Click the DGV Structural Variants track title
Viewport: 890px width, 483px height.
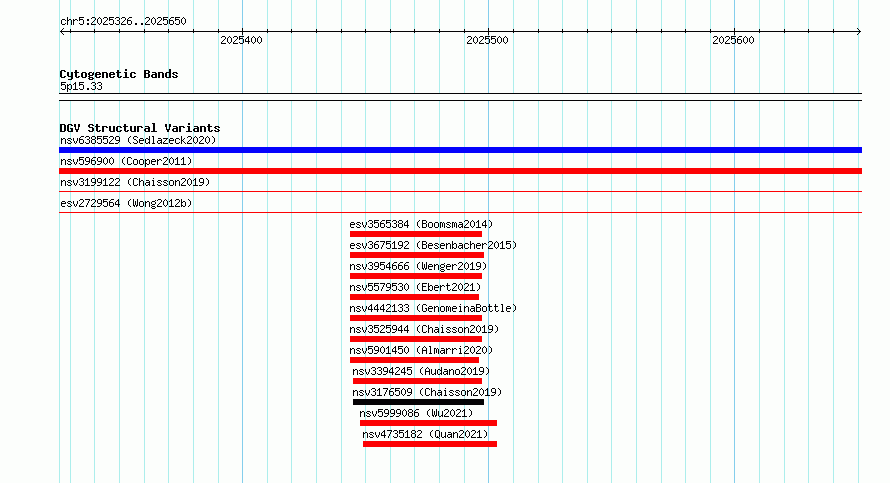coord(140,128)
